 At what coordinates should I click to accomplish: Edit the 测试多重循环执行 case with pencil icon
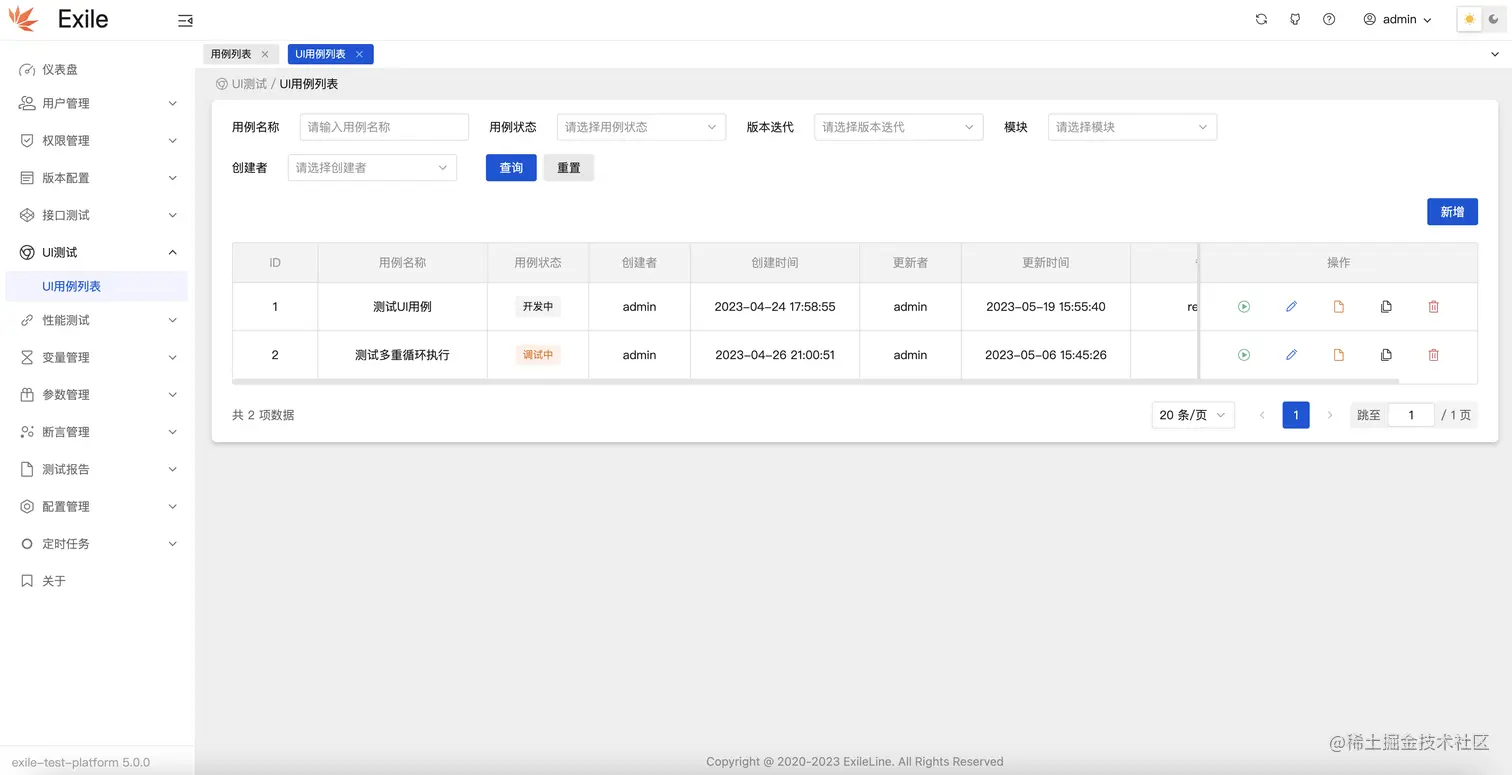[x=1291, y=354]
